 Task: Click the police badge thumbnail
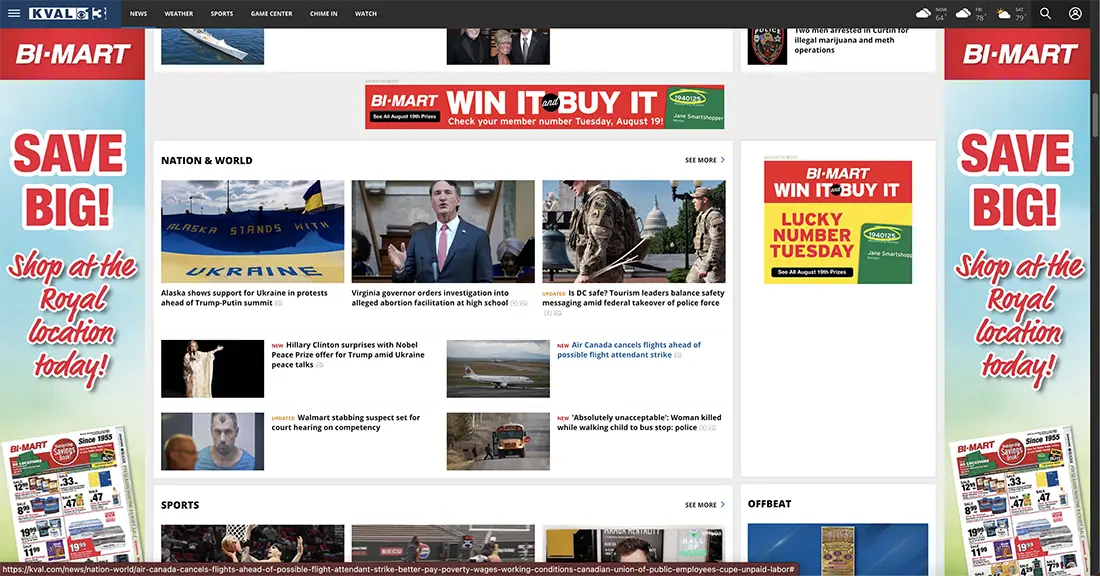click(x=767, y=46)
